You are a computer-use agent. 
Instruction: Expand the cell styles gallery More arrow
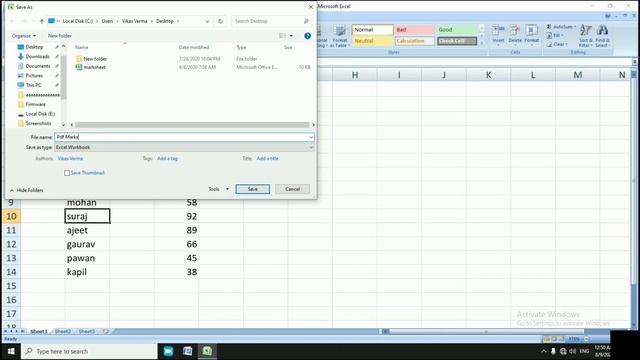coord(482,42)
